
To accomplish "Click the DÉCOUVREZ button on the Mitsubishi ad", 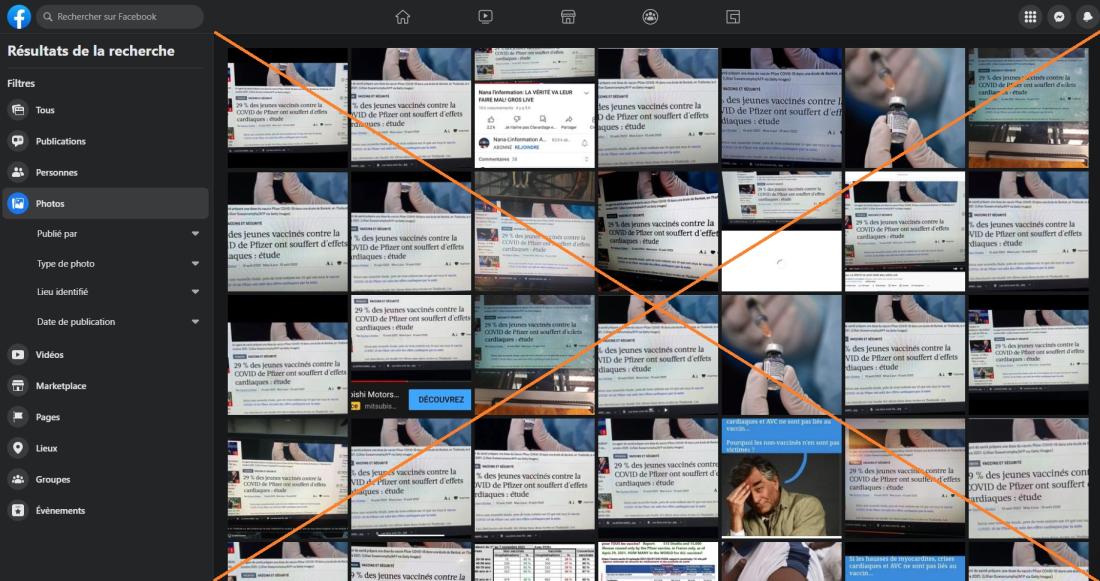I will [x=440, y=399].
